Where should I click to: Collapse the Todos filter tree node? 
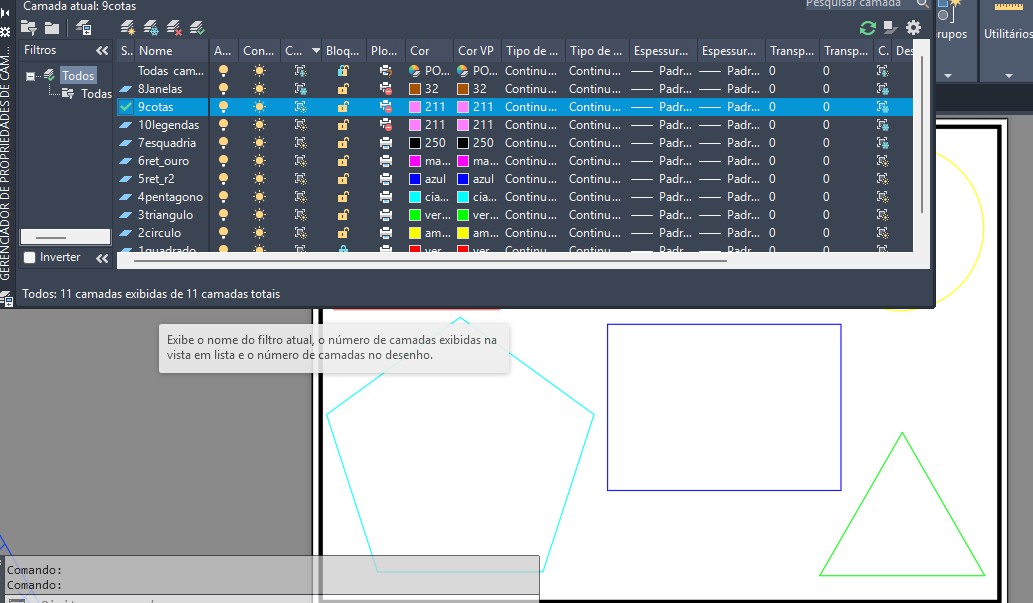30,76
